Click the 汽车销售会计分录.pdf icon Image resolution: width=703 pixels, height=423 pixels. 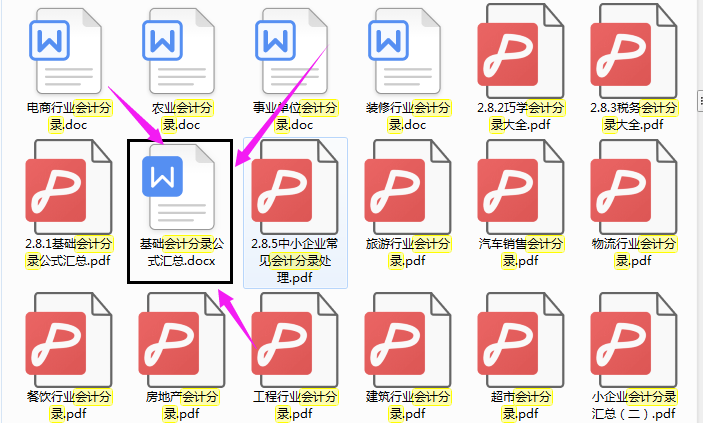point(521,187)
